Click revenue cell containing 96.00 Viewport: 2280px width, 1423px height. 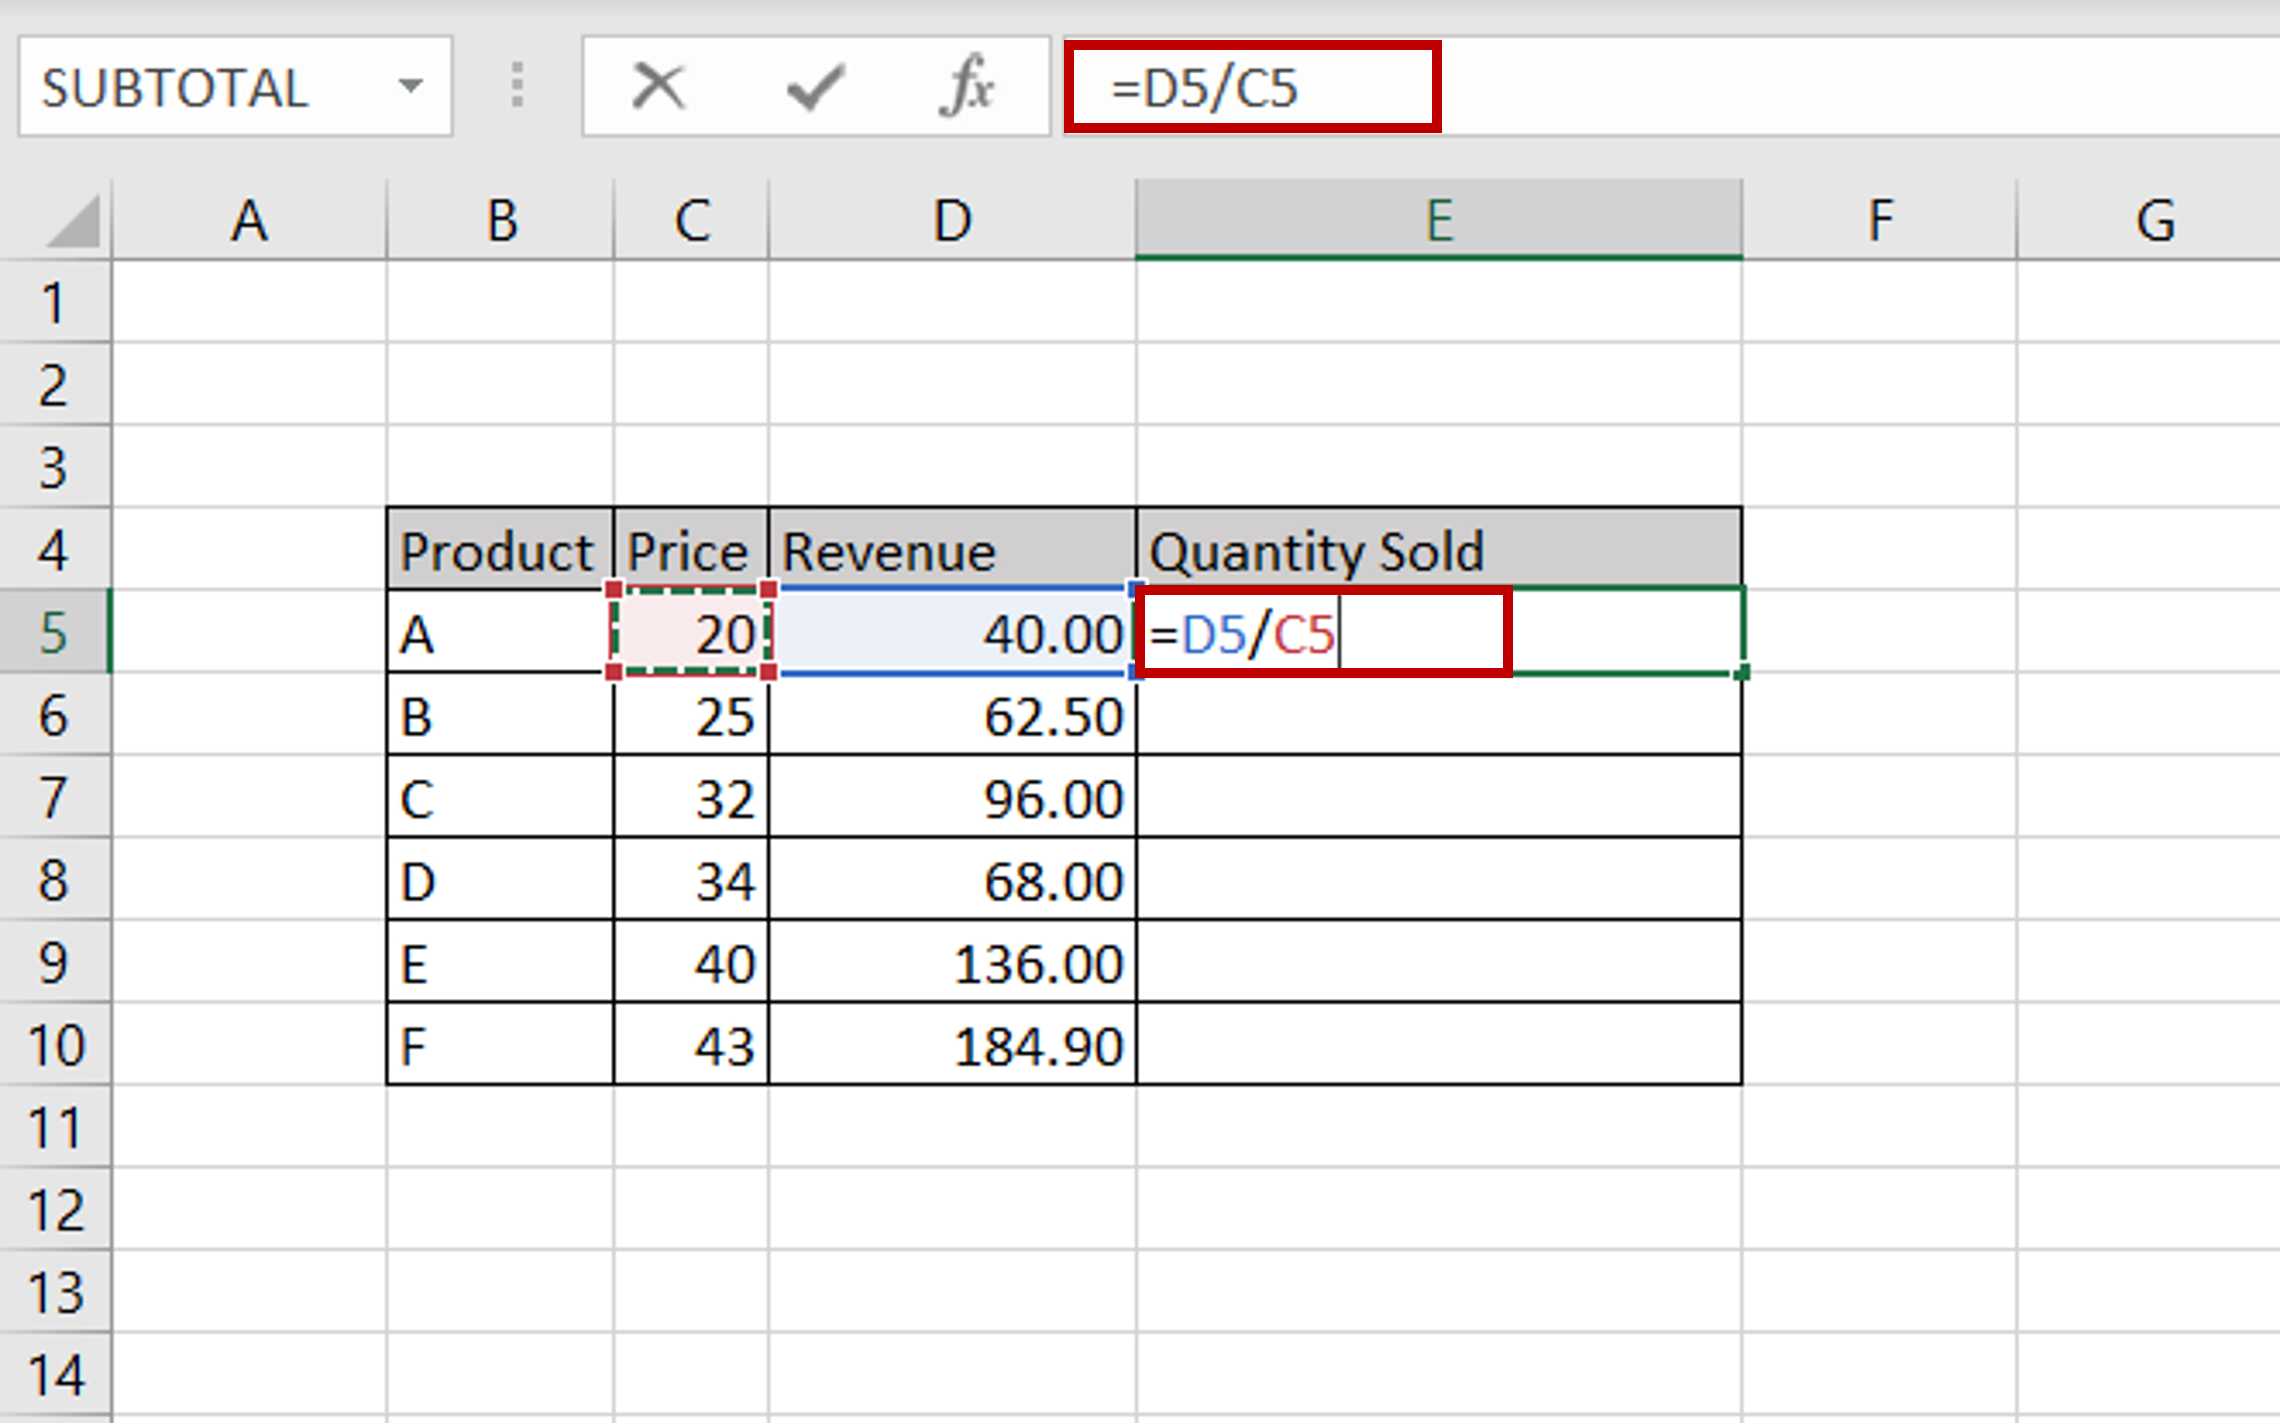pyautogui.click(x=952, y=798)
